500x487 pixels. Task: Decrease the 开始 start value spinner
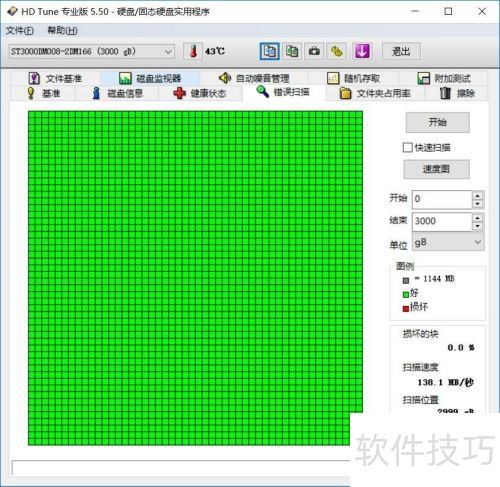coord(478,204)
